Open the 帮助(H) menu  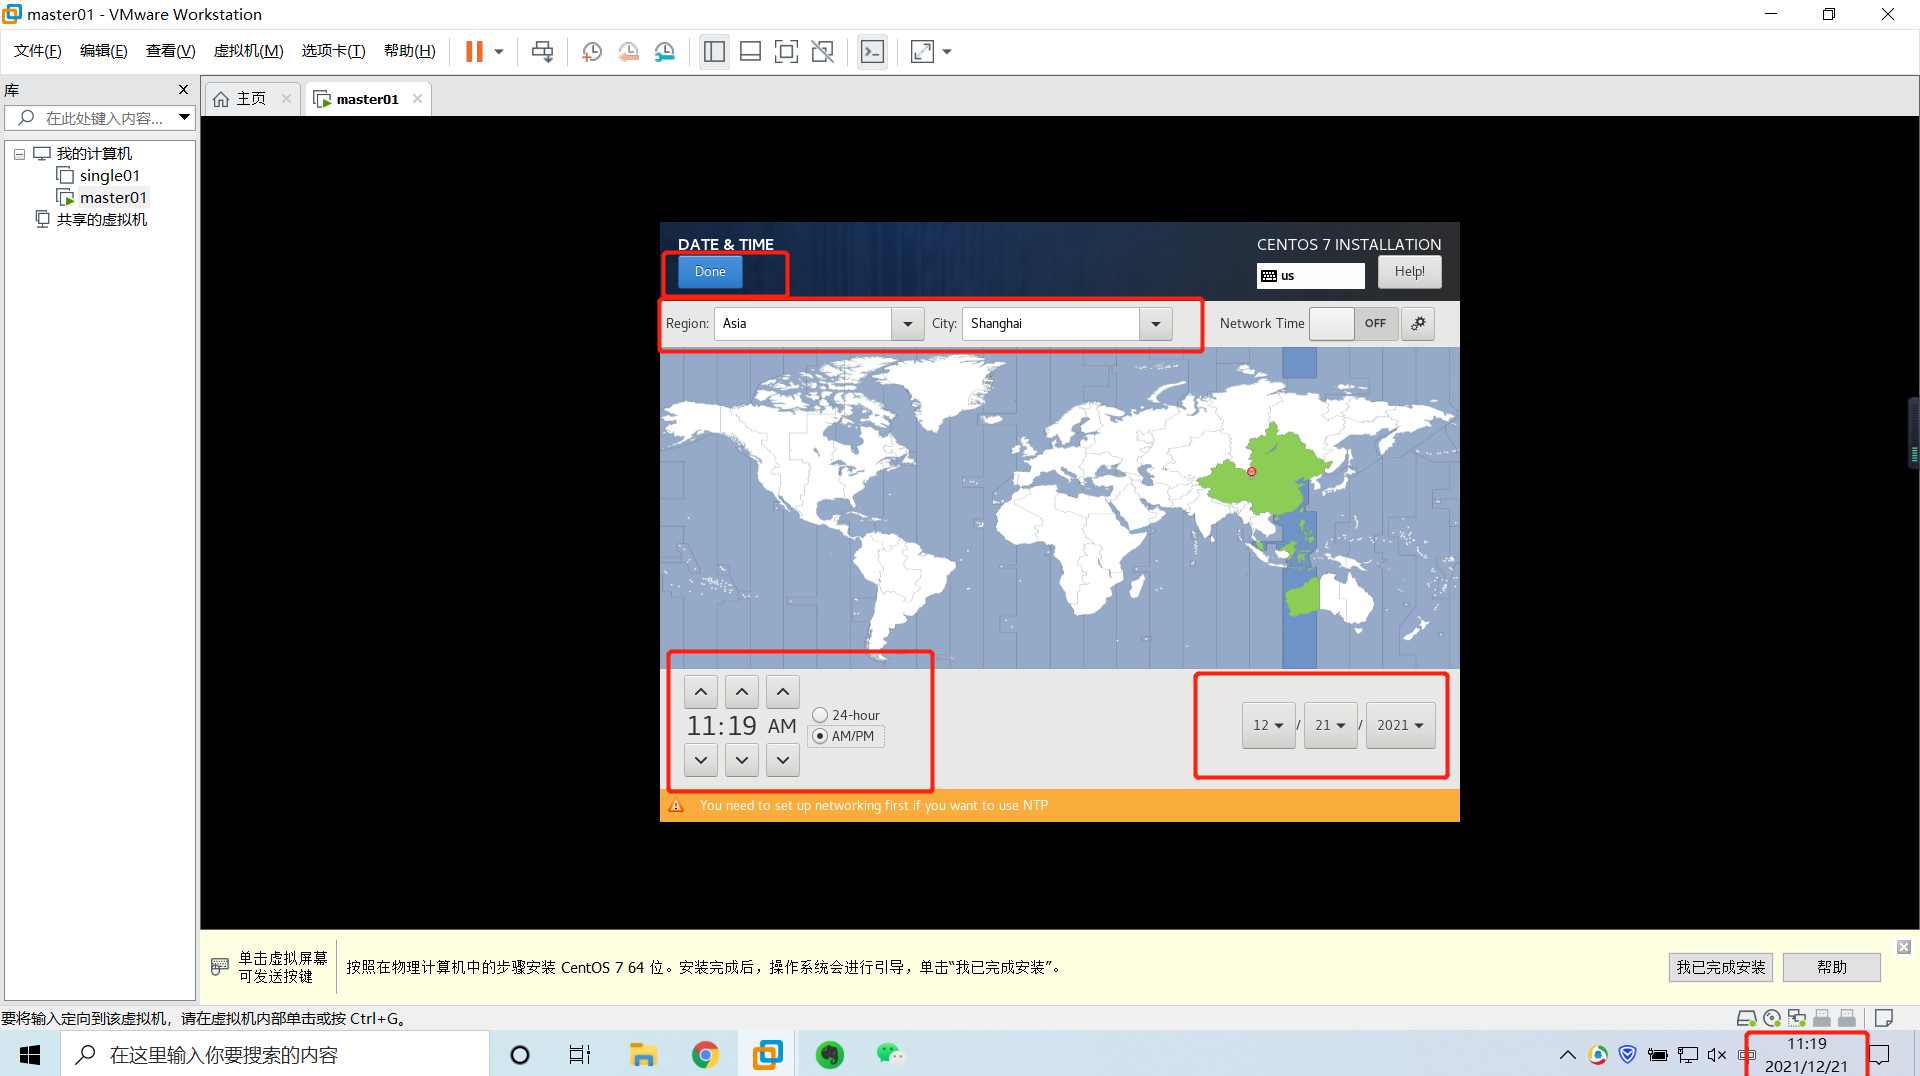tap(410, 51)
